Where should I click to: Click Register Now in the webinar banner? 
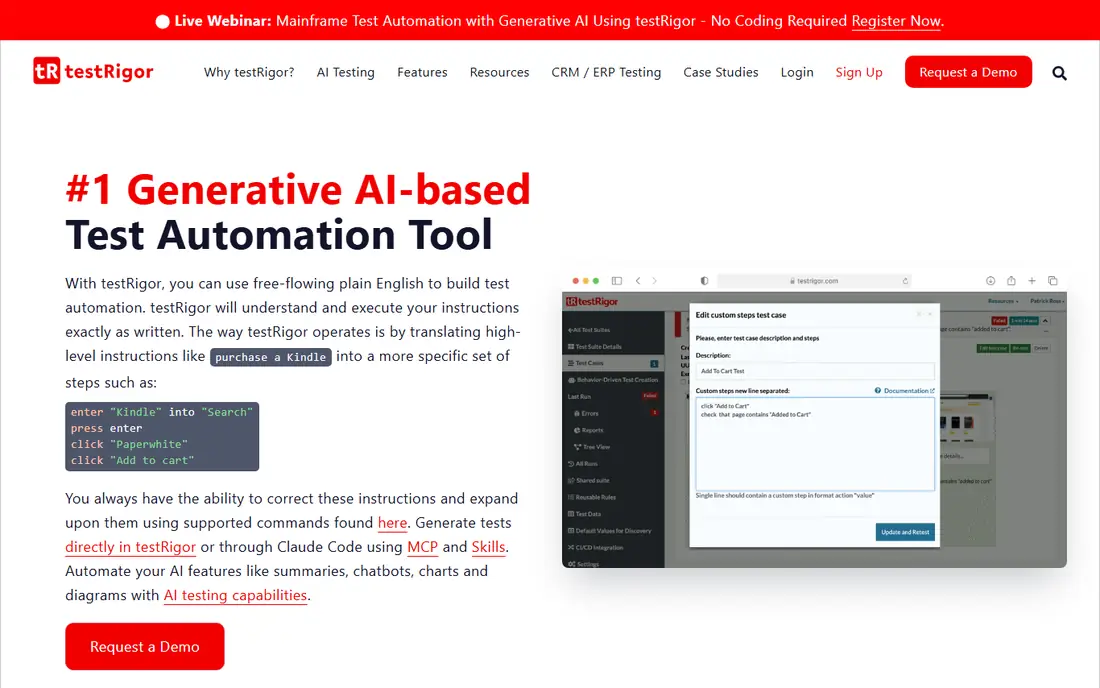point(896,21)
